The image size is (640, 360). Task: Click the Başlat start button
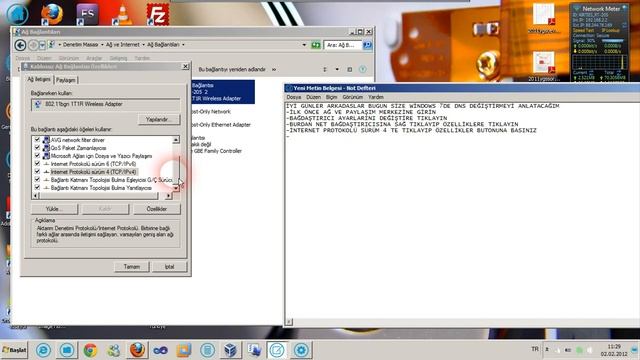click(x=14, y=350)
